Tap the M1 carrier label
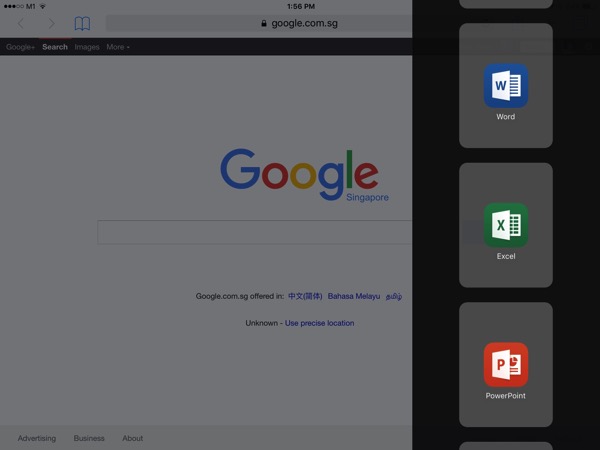This screenshot has width=600, height=450. (x=31, y=6)
